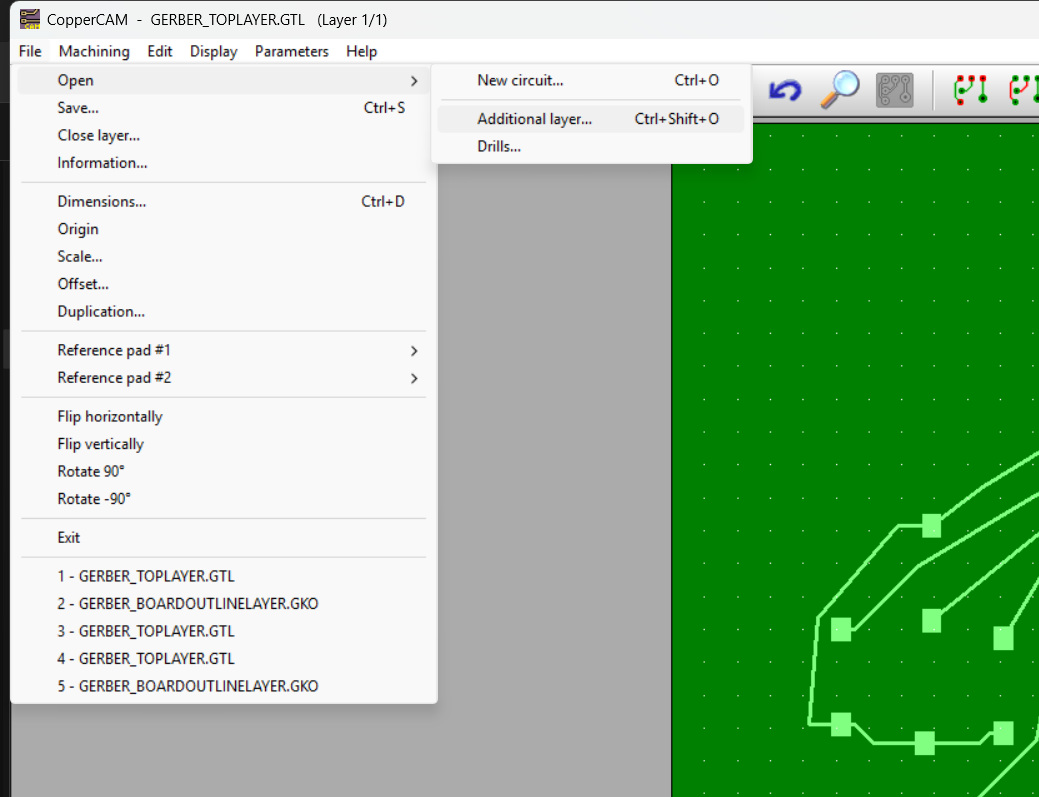This screenshot has width=1039, height=797.
Task: Open recent file 5 - GERBER_BOARDOUTLINELAYER.GKO
Action: (x=224, y=686)
